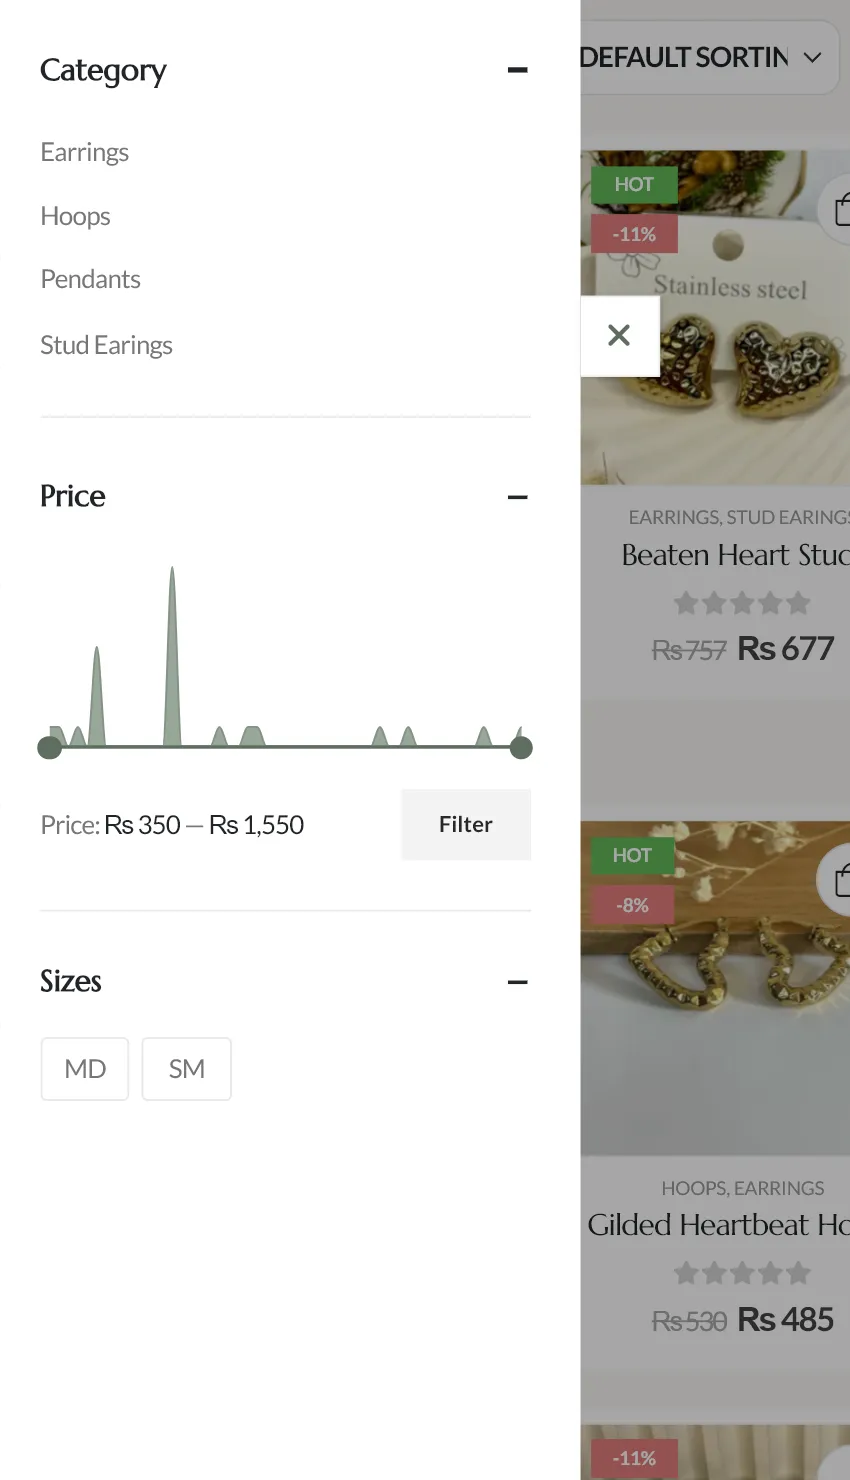The height and width of the screenshot is (1480, 850).
Task: Select the Hoops category
Action: [x=76, y=216]
